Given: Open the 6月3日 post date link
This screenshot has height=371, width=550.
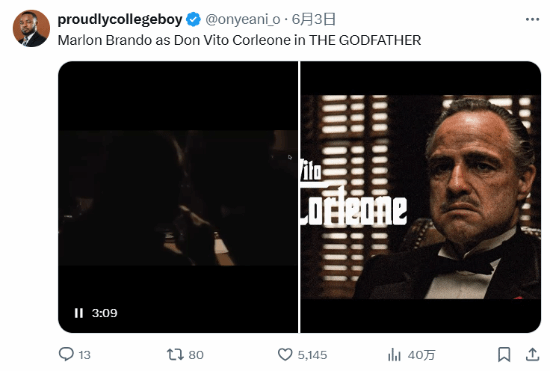Looking at the screenshot, I should pos(314,19).
